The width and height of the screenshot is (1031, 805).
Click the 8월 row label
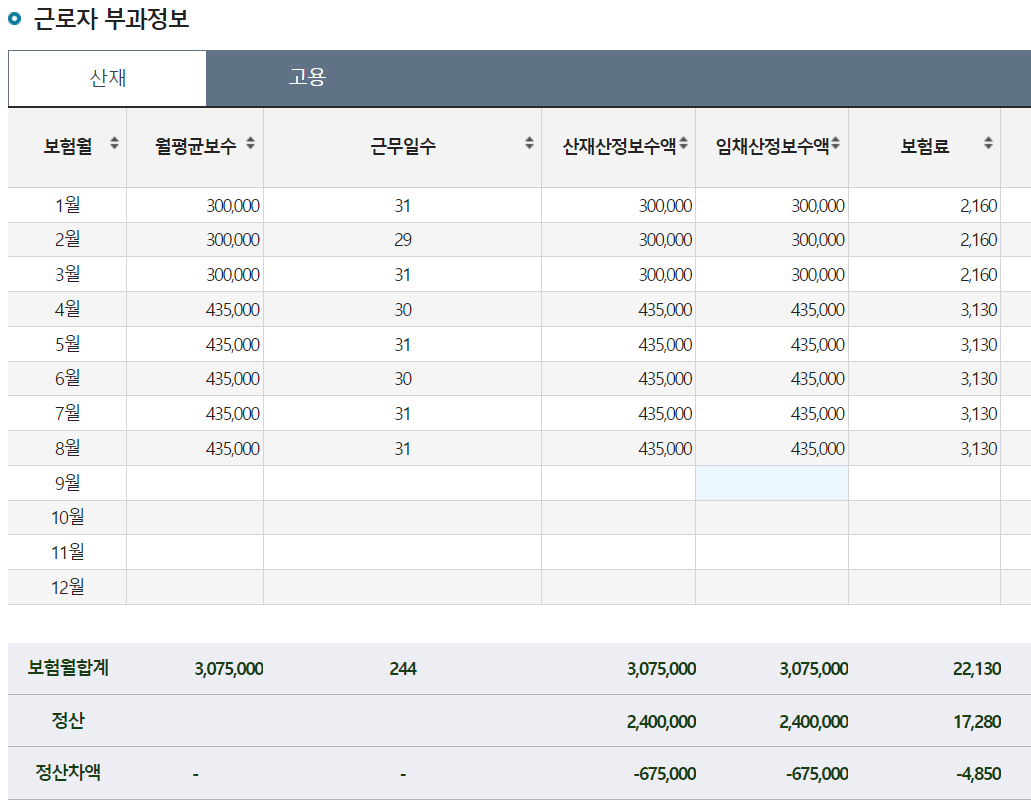[67, 448]
